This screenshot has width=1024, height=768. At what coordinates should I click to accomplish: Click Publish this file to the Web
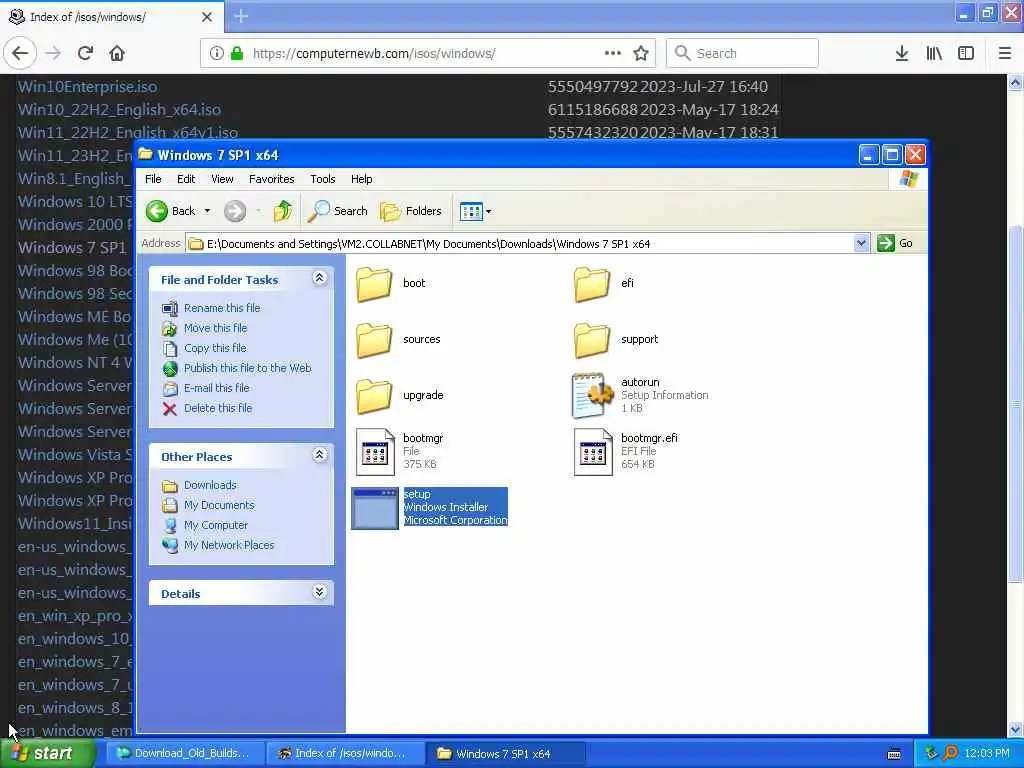(248, 368)
